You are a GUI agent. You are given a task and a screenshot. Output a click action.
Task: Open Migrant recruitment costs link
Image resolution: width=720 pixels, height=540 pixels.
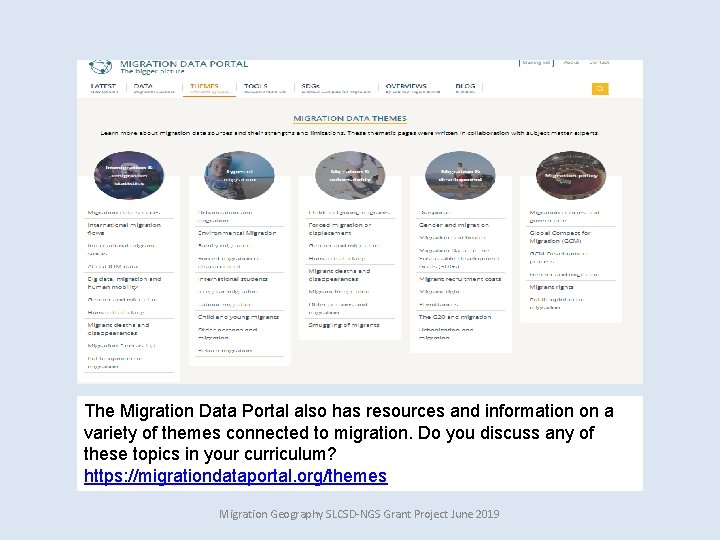tap(460, 279)
